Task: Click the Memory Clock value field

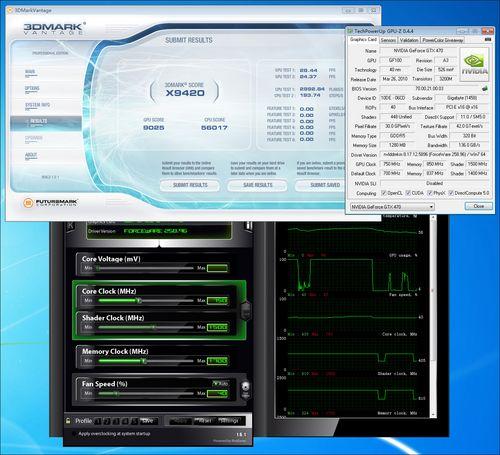Action: tap(218, 361)
